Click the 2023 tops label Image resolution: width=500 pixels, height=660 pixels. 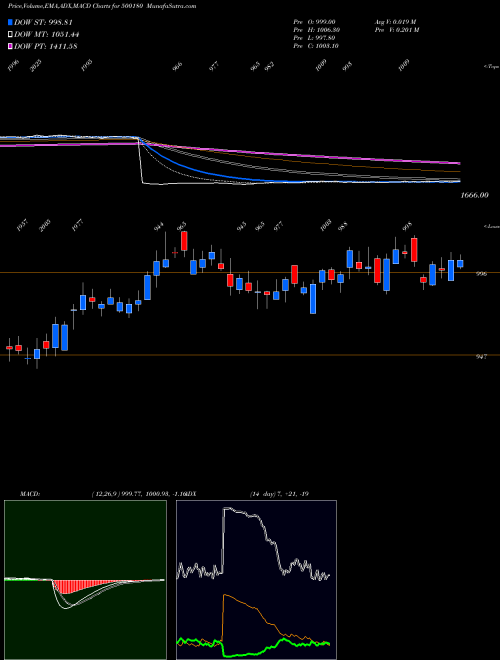37,65
